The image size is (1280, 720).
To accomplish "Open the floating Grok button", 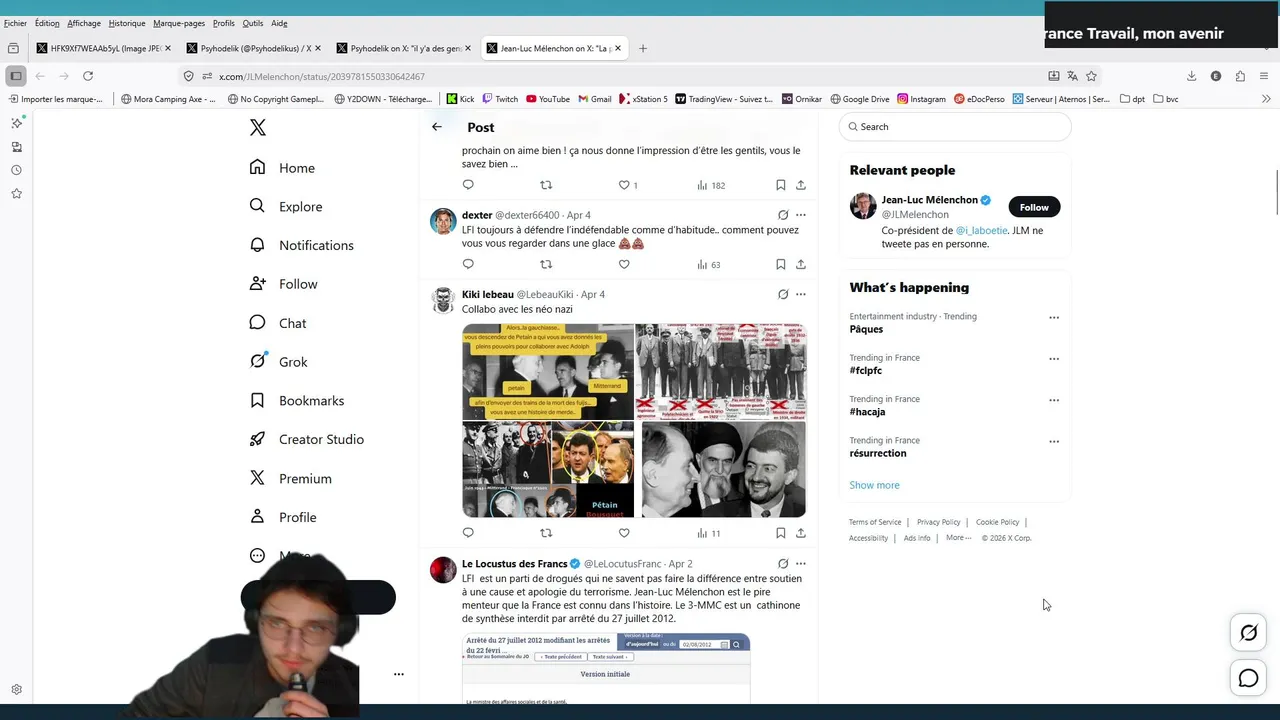I will (1248, 632).
